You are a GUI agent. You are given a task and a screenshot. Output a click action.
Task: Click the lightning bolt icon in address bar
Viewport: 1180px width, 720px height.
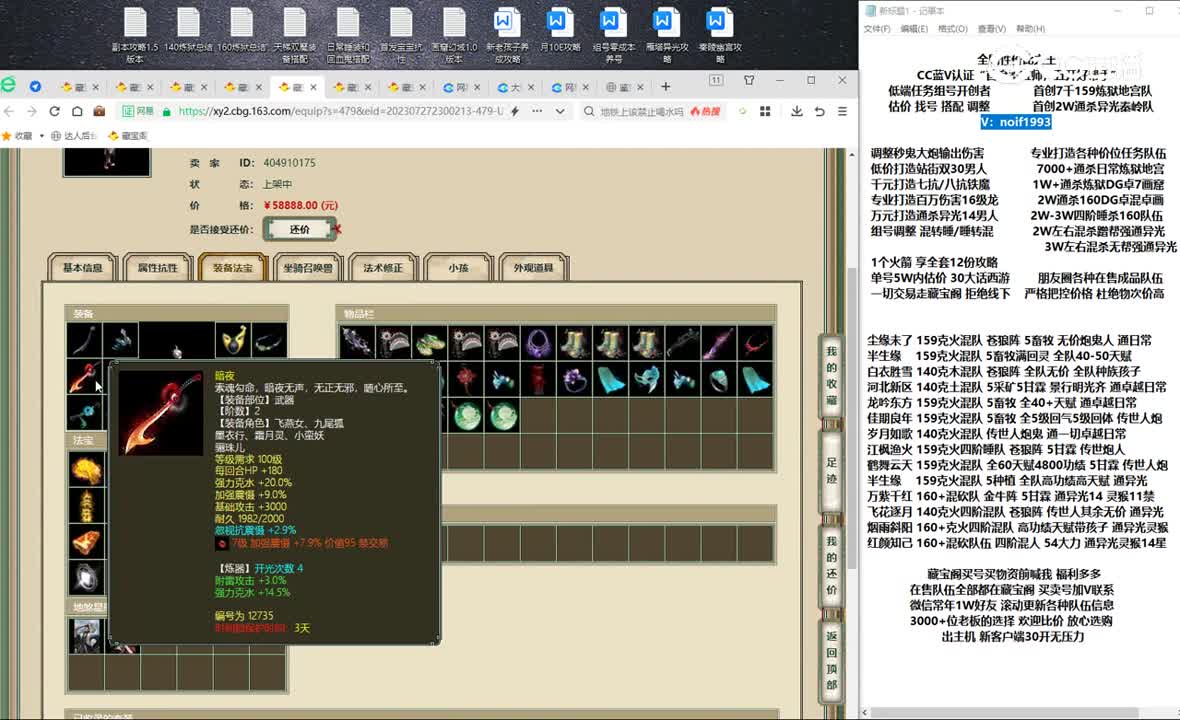515,111
